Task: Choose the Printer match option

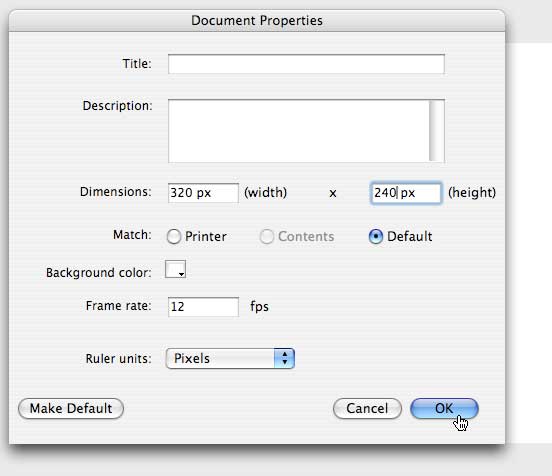Action: (174, 237)
